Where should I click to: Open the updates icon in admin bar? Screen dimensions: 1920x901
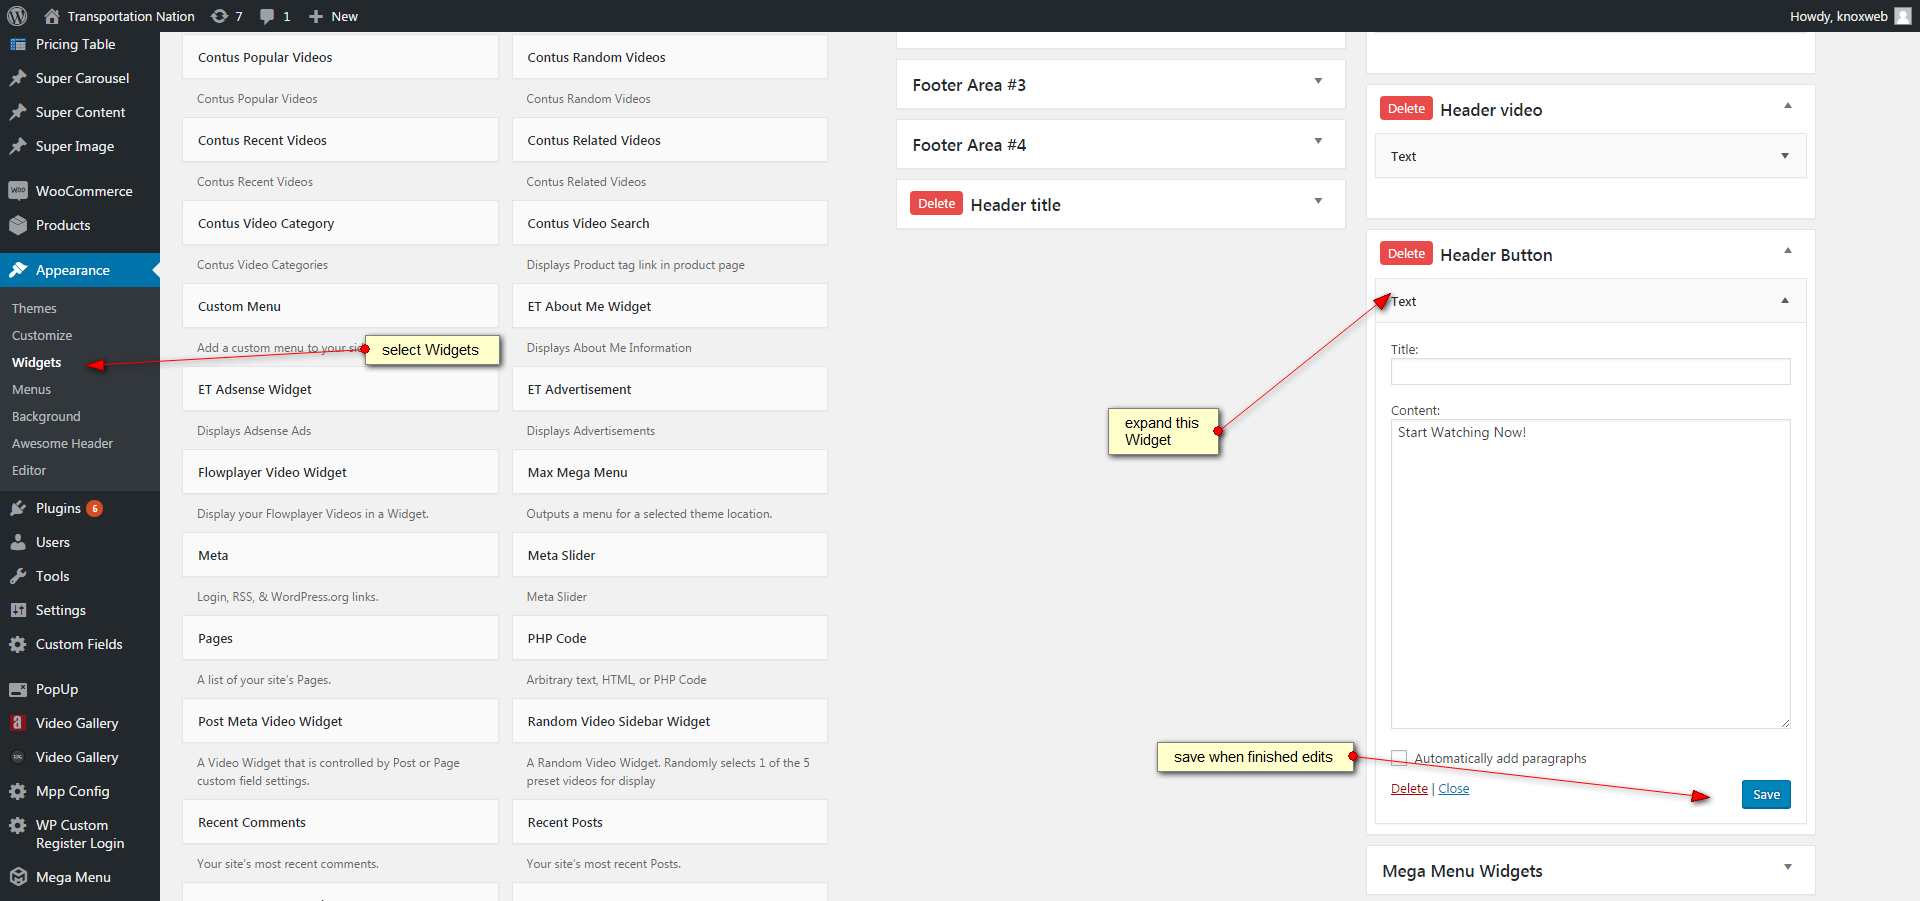pyautogui.click(x=220, y=16)
